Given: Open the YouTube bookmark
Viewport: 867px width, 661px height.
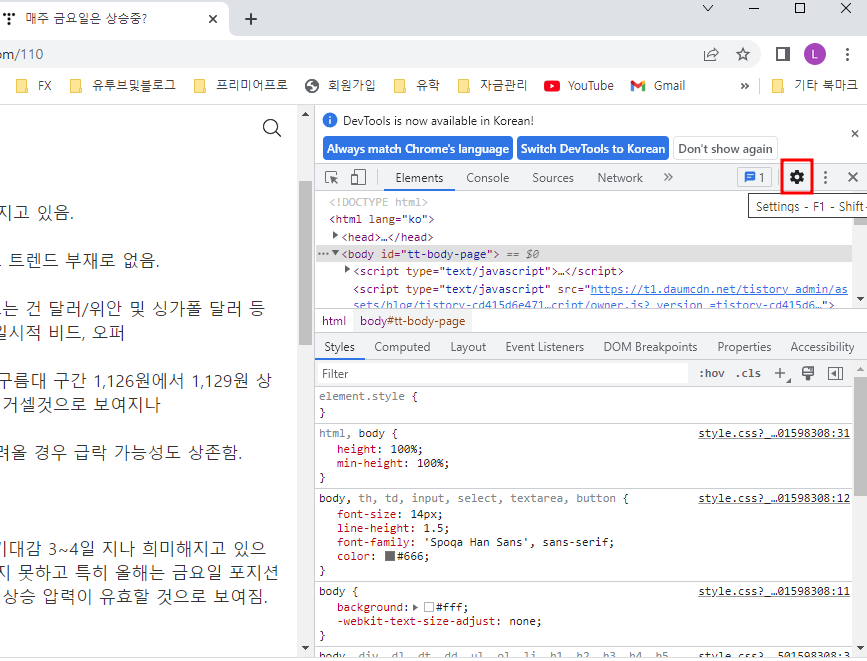Looking at the screenshot, I should (x=579, y=86).
